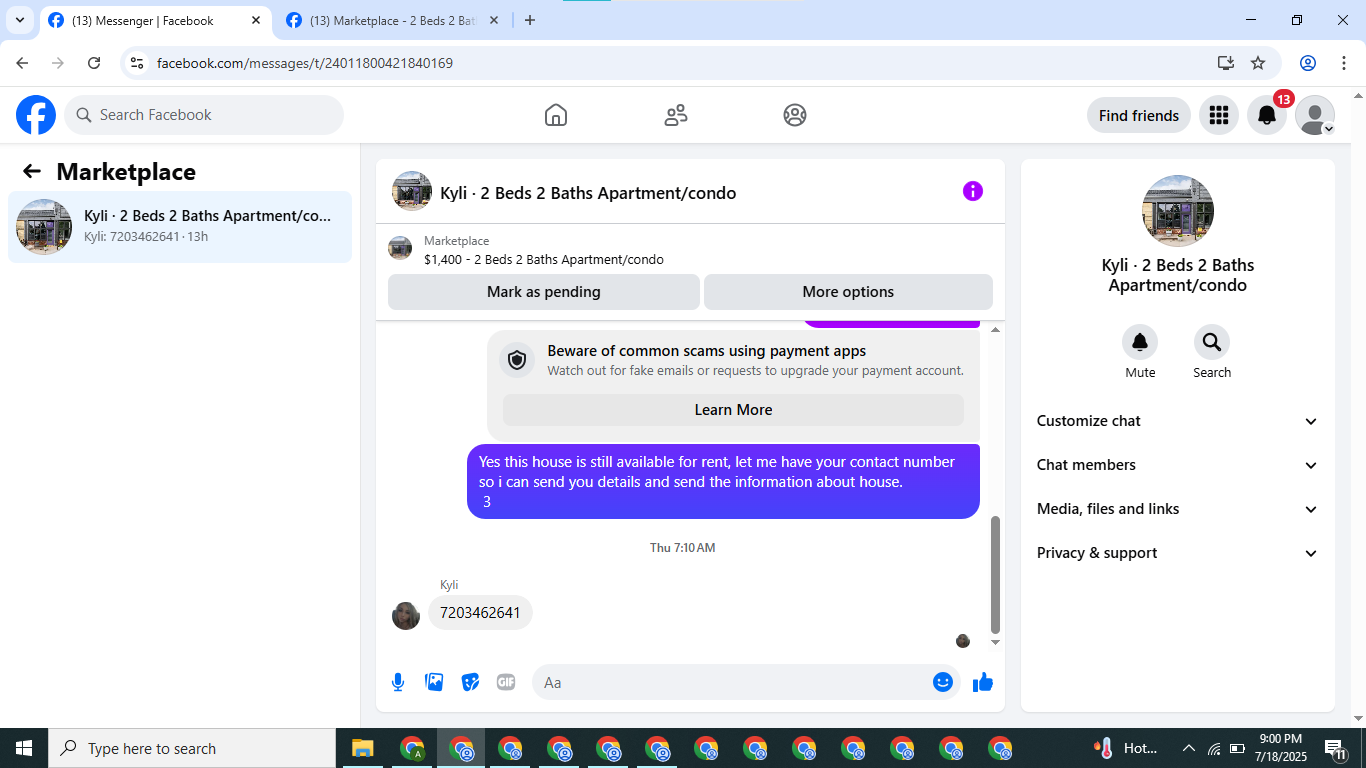The image size is (1366, 768).
Task: Open the Chrome three-dot menu
Action: point(1343,63)
